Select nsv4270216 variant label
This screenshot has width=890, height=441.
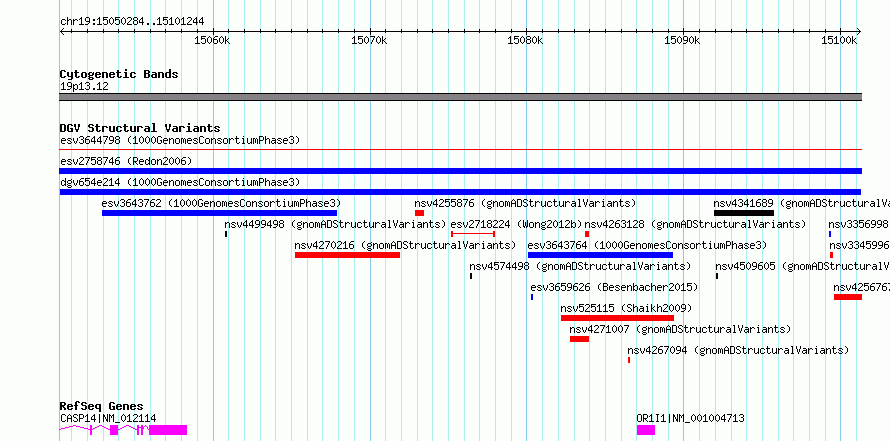pos(405,245)
